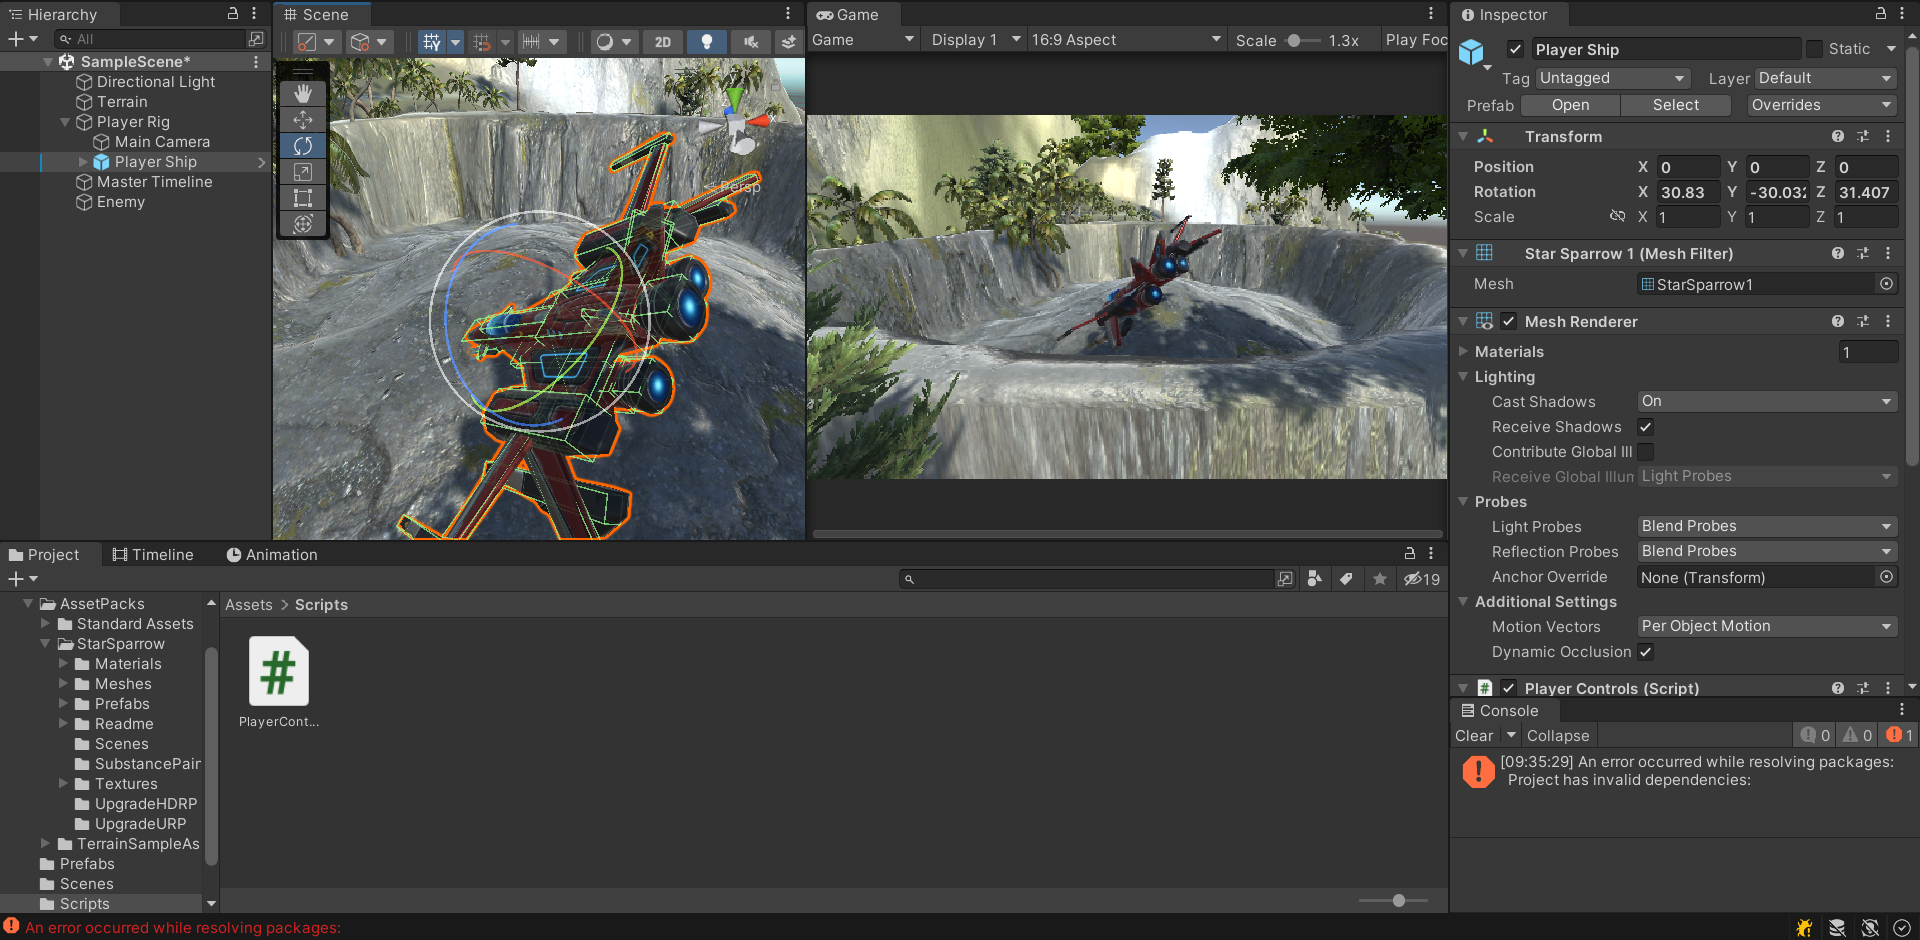Expand Player Ship in Hierarchy
Screen dimensions: 1920x940
pyautogui.click(x=83, y=162)
